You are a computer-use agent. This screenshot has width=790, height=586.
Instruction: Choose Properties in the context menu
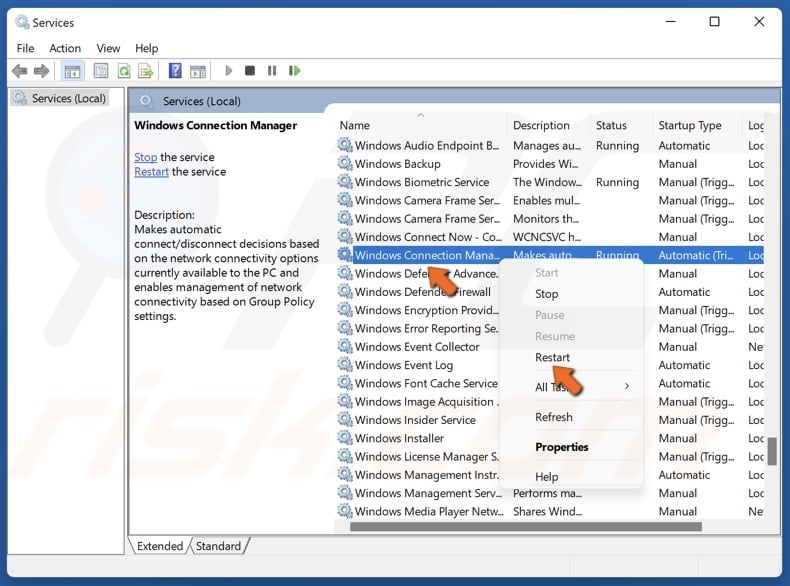[571, 447]
